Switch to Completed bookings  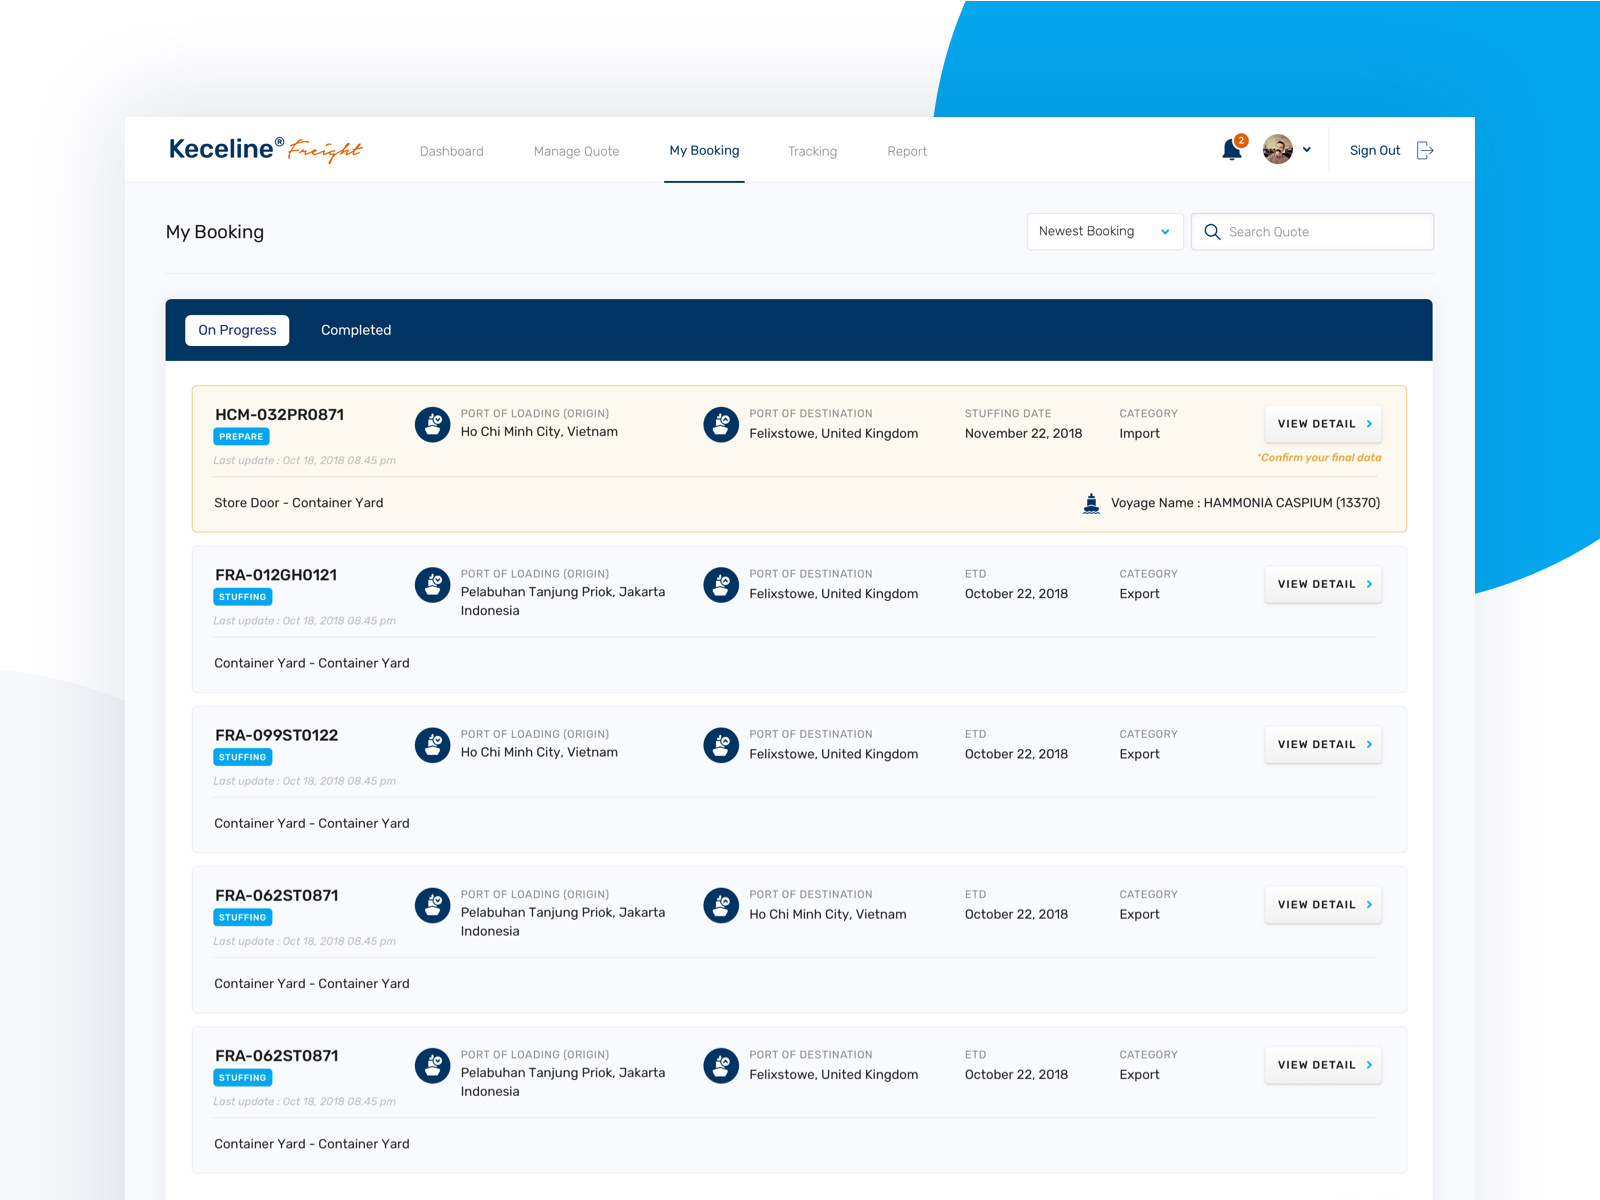point(356,330)
